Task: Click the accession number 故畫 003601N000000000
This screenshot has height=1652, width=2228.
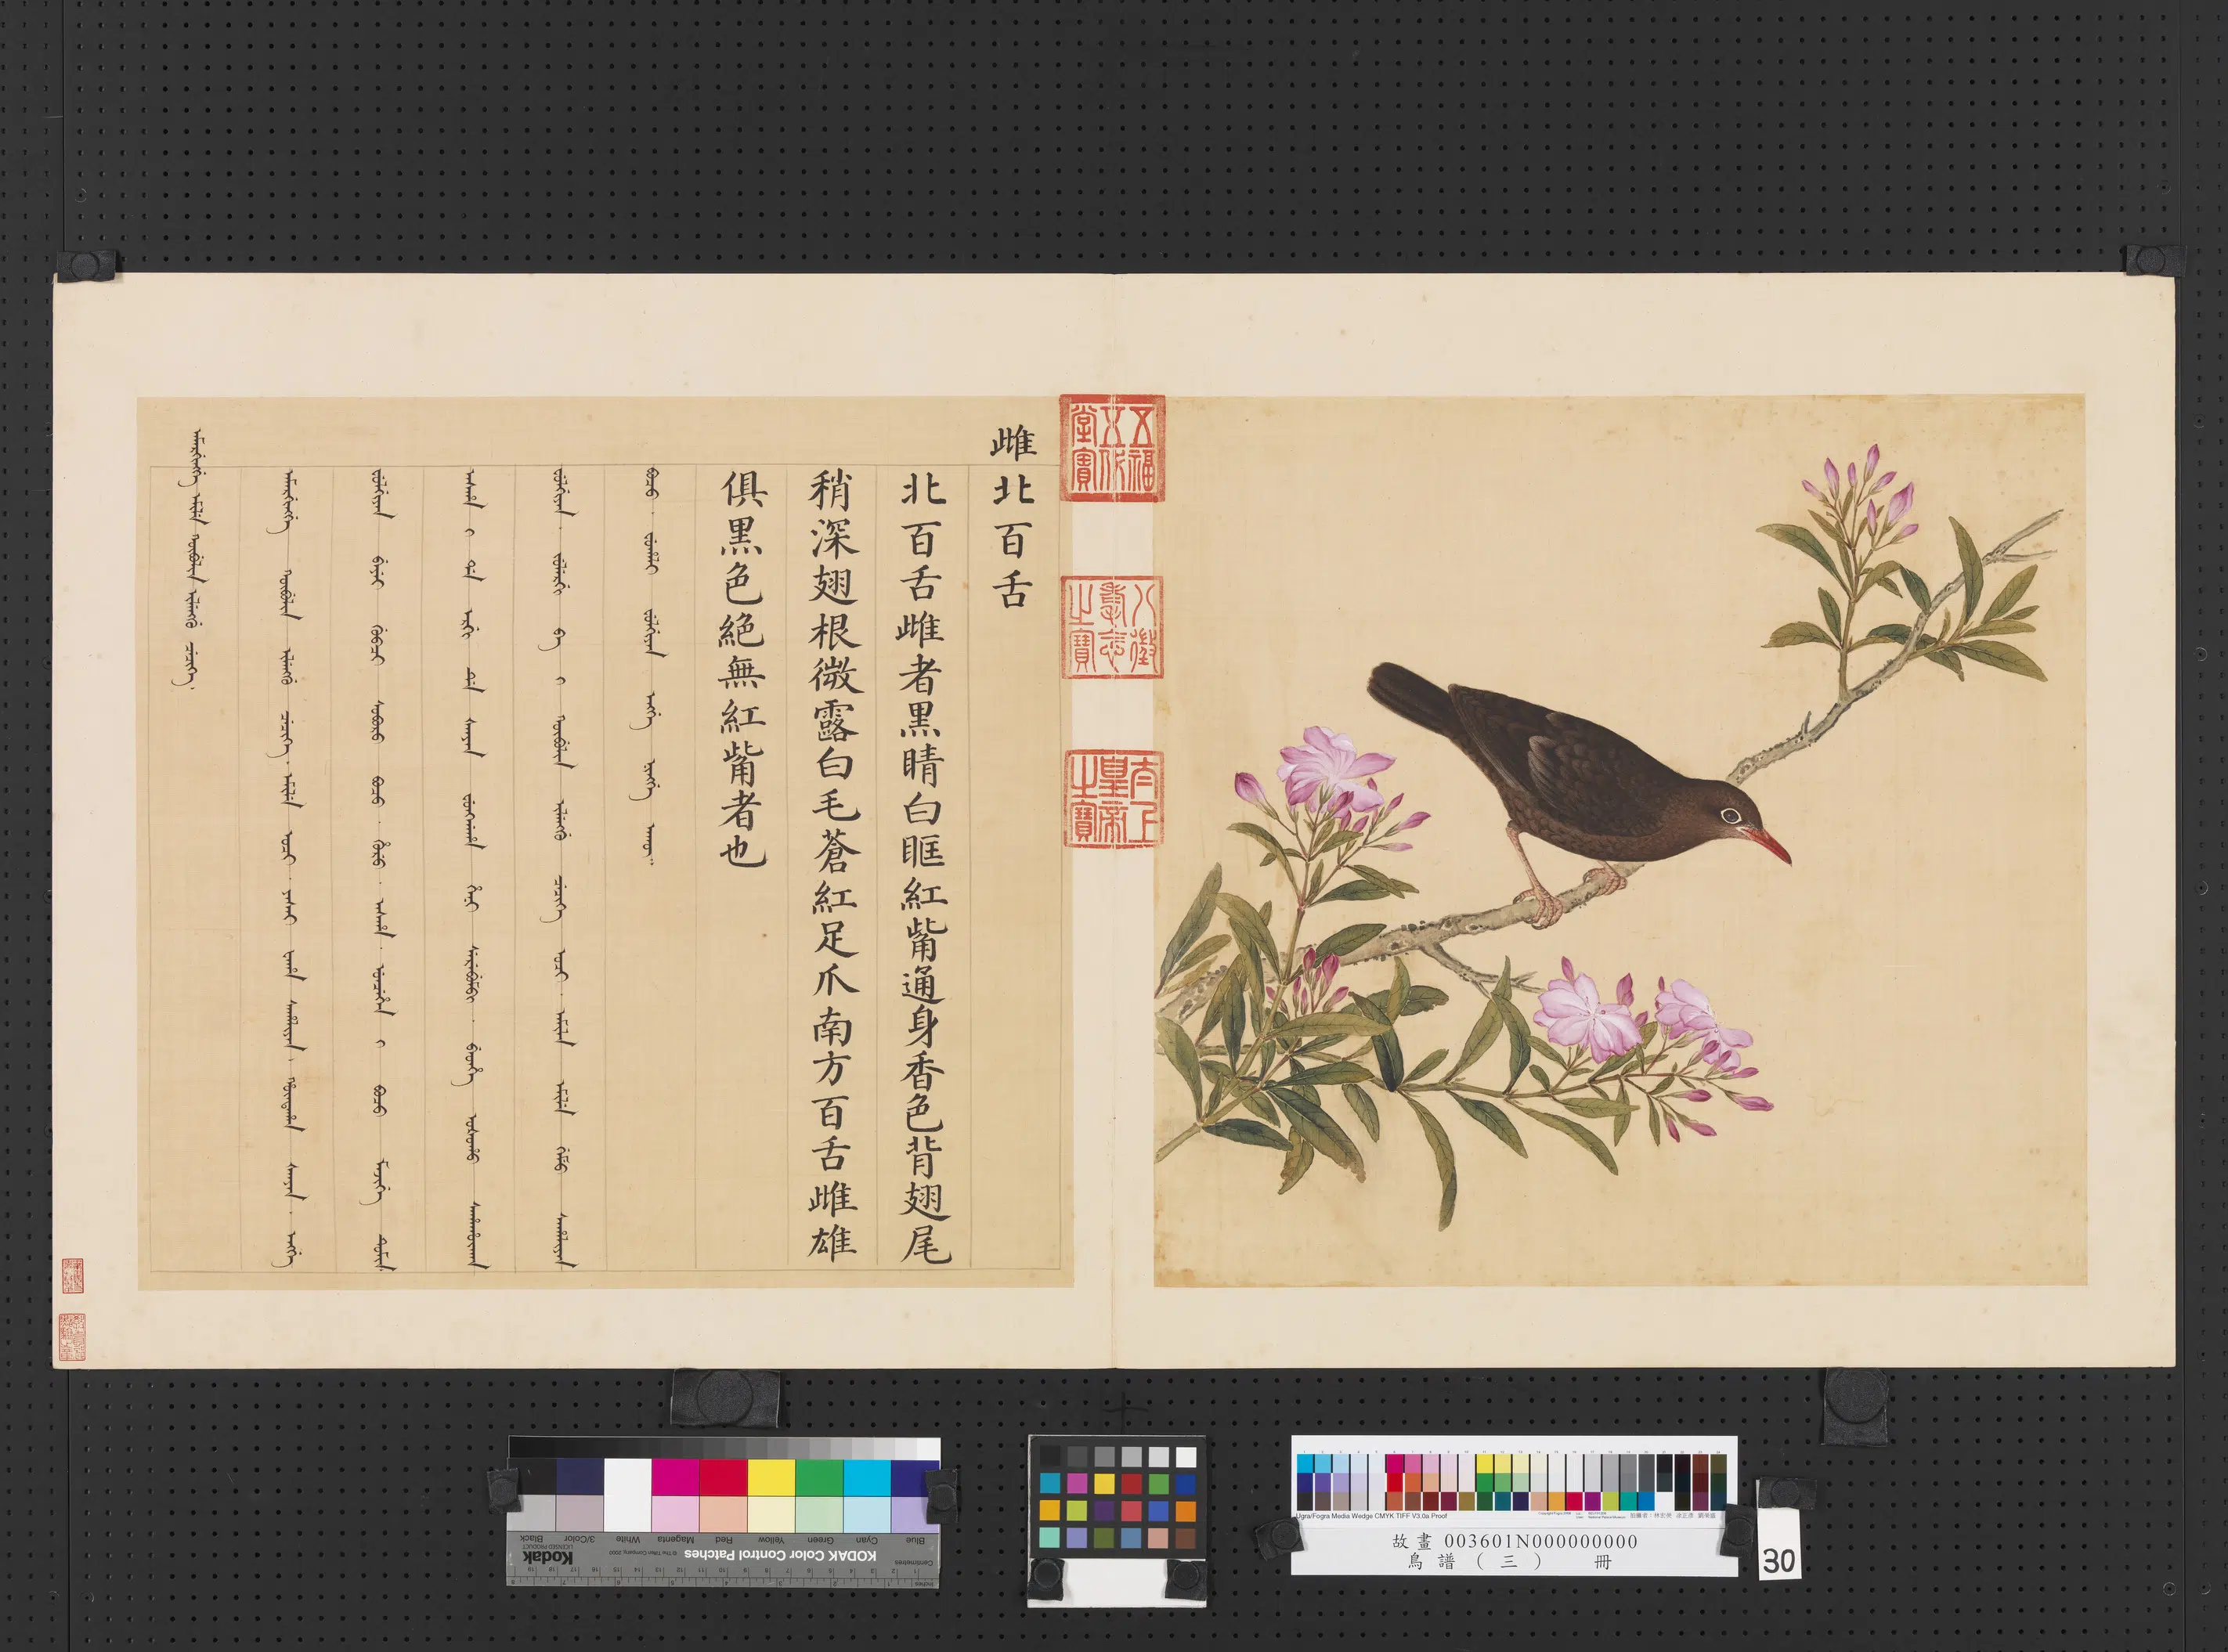Action: point(1514,1542)
